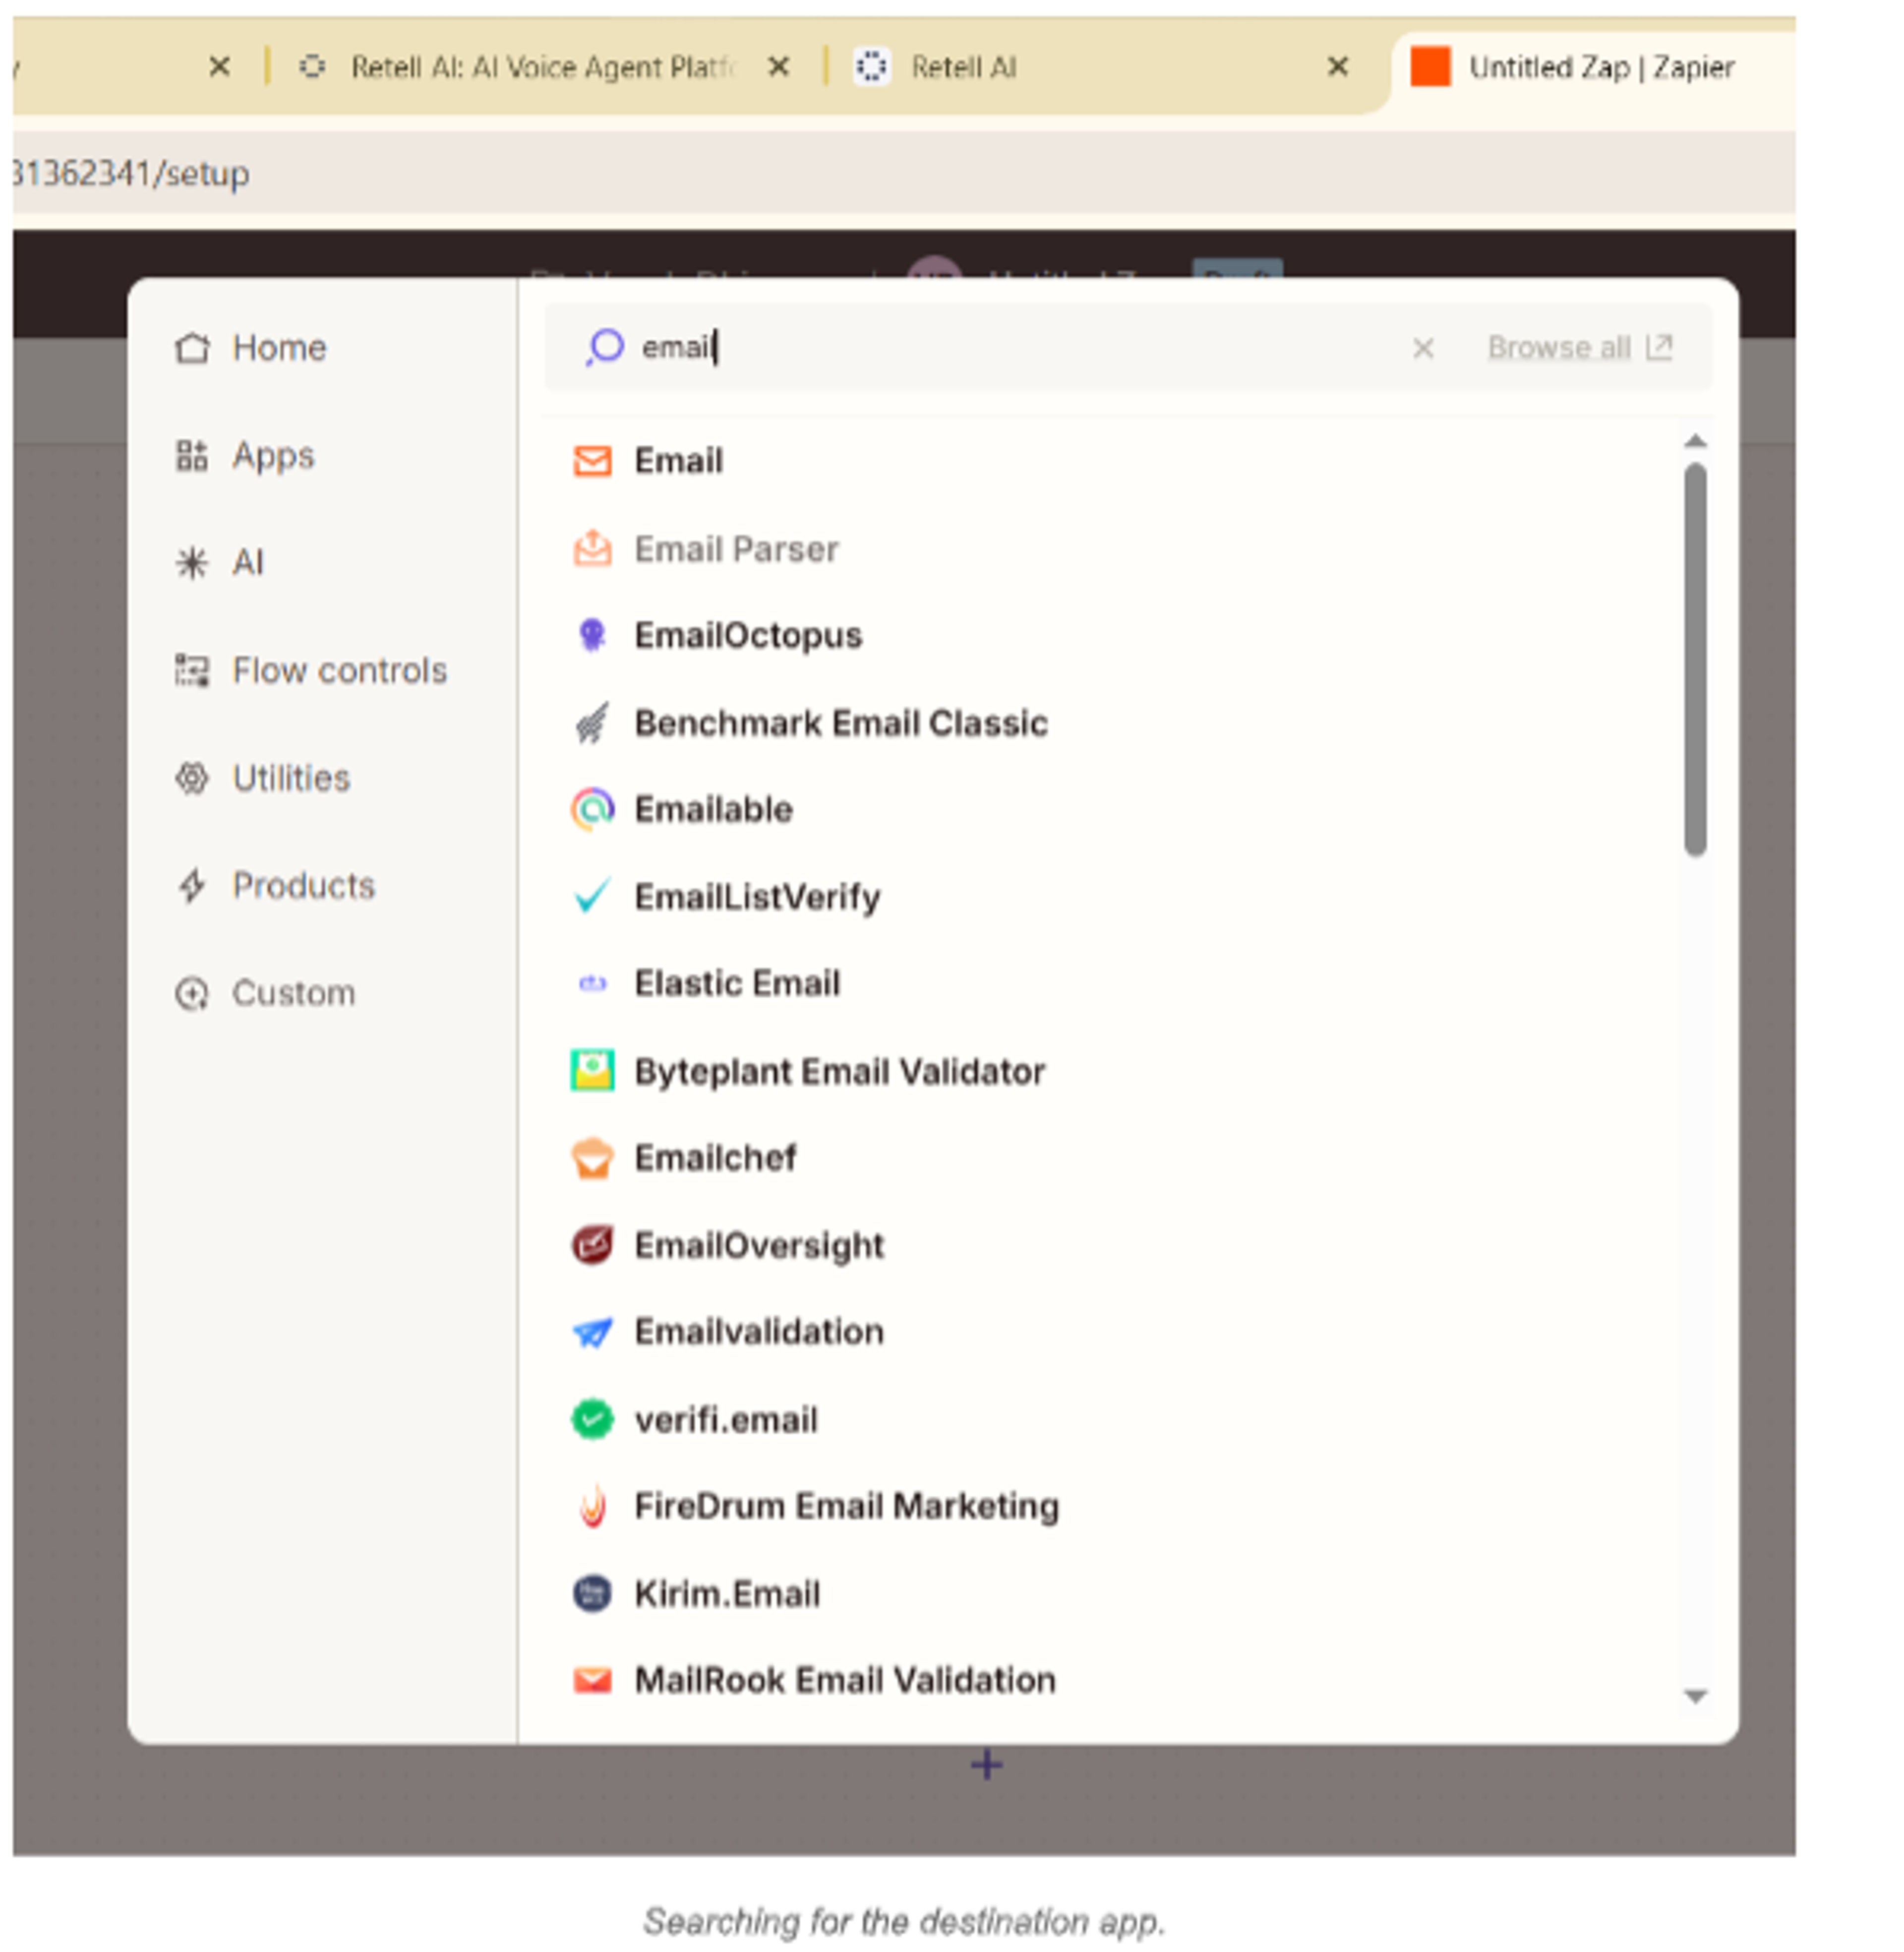Click the Emailable circular icon
1904x1952 pixels.
592,809
